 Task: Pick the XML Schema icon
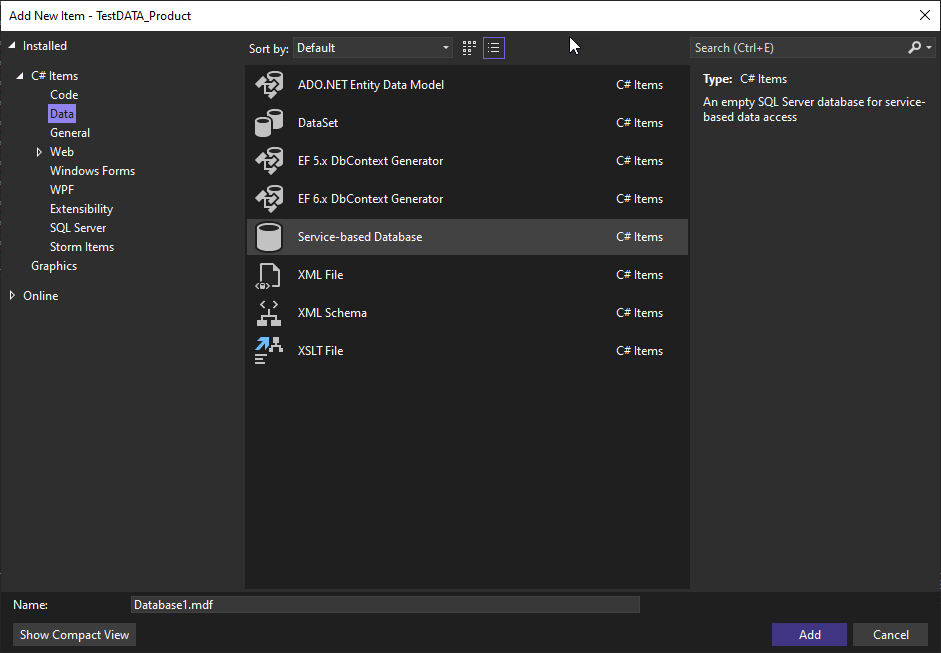tap(269, 313)
